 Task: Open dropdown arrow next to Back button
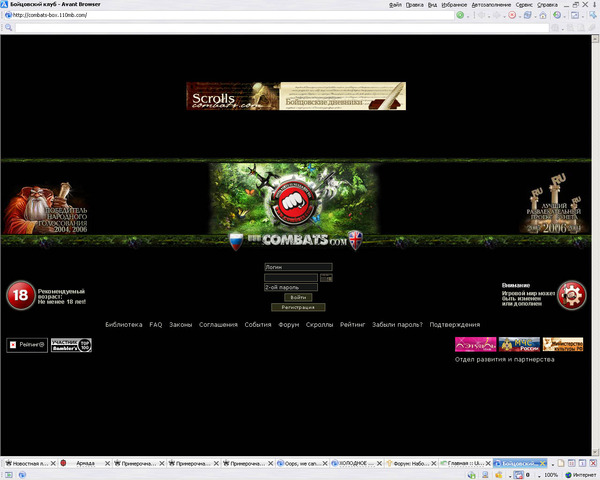489,16
